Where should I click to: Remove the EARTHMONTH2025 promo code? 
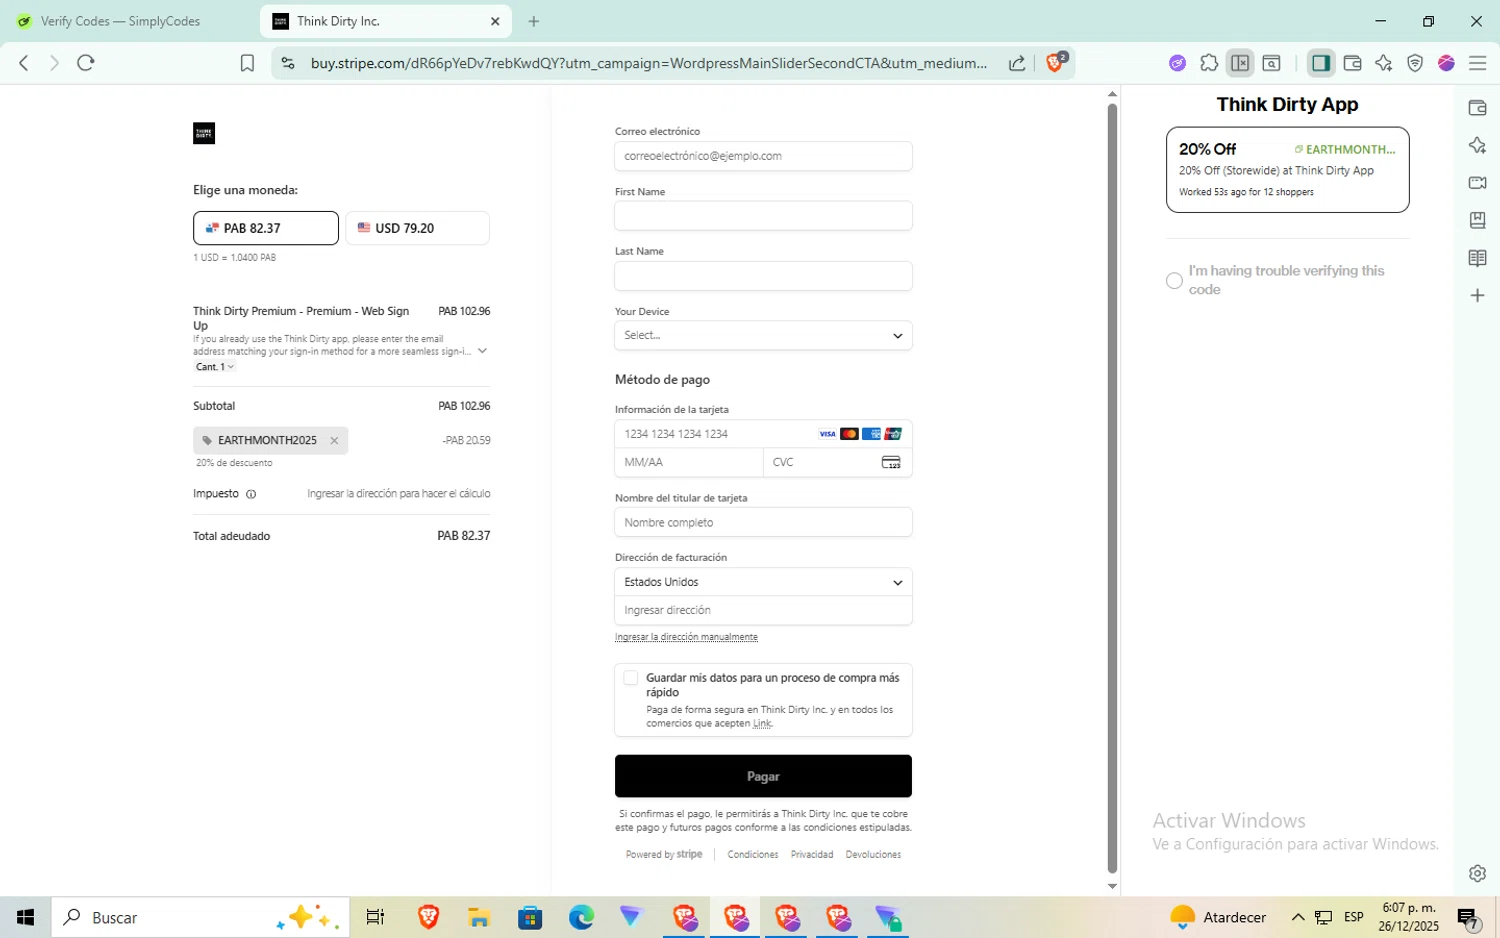pyautogui.click(x=334, y=440)
